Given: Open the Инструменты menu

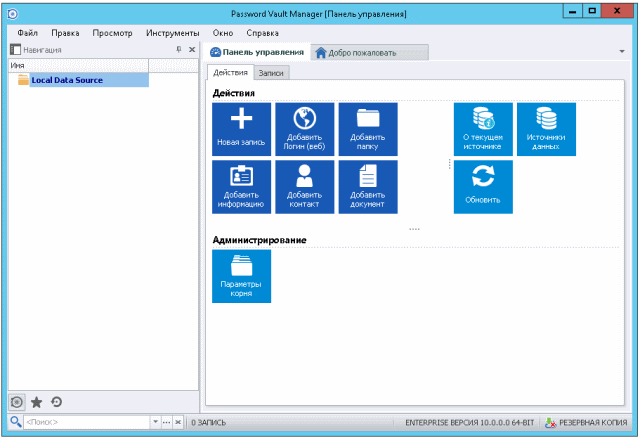Looking at the screenshot, I should point(172,33).
